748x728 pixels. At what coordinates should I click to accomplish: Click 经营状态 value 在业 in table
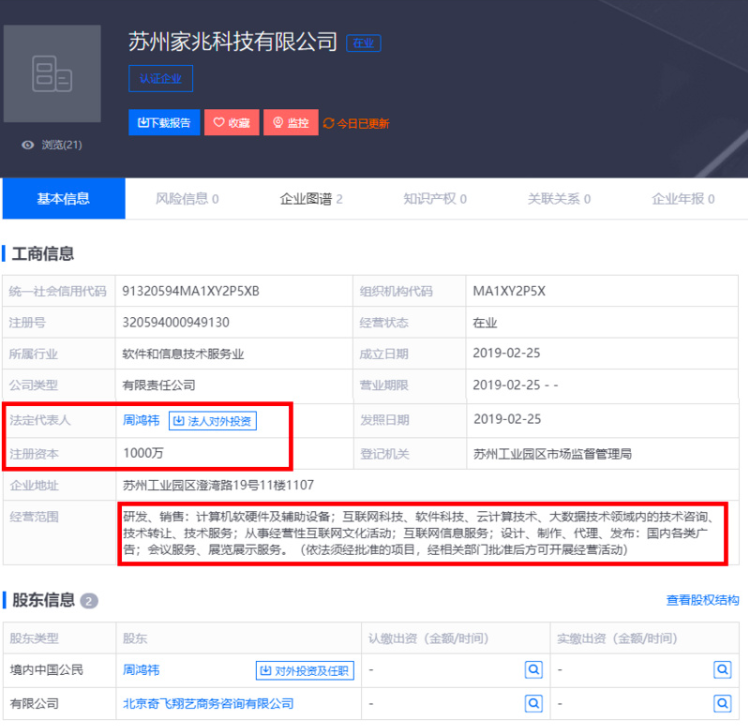(485, 323)
